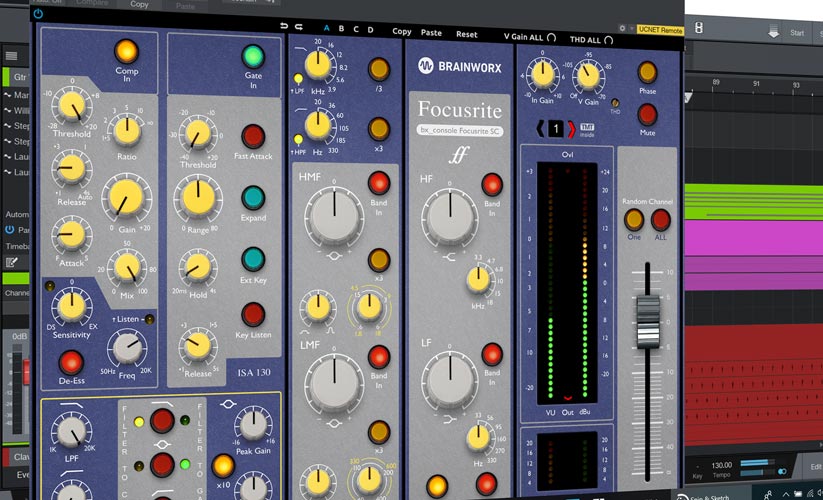823x500 pixels.
Task: Toggle the Comp In switch
Action: [x=127, y=50]
